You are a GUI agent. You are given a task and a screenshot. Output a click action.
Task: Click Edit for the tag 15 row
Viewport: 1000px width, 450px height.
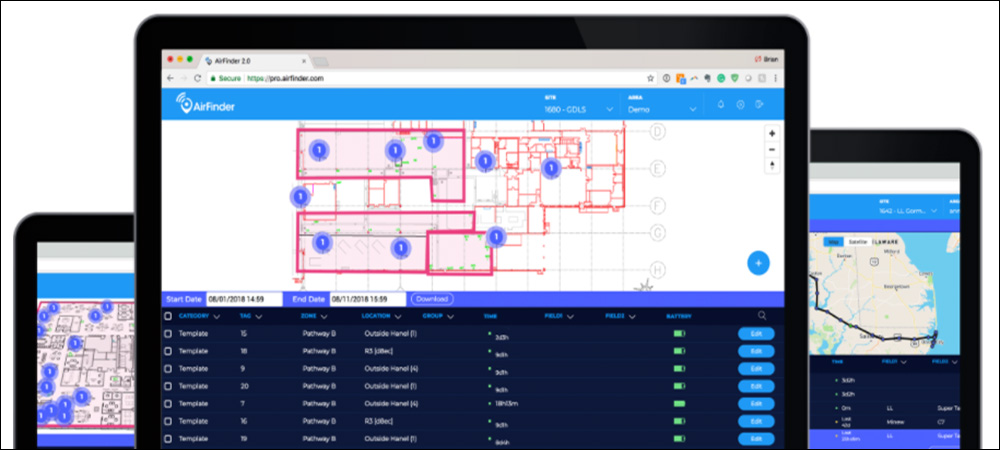(x=756, y=333)
